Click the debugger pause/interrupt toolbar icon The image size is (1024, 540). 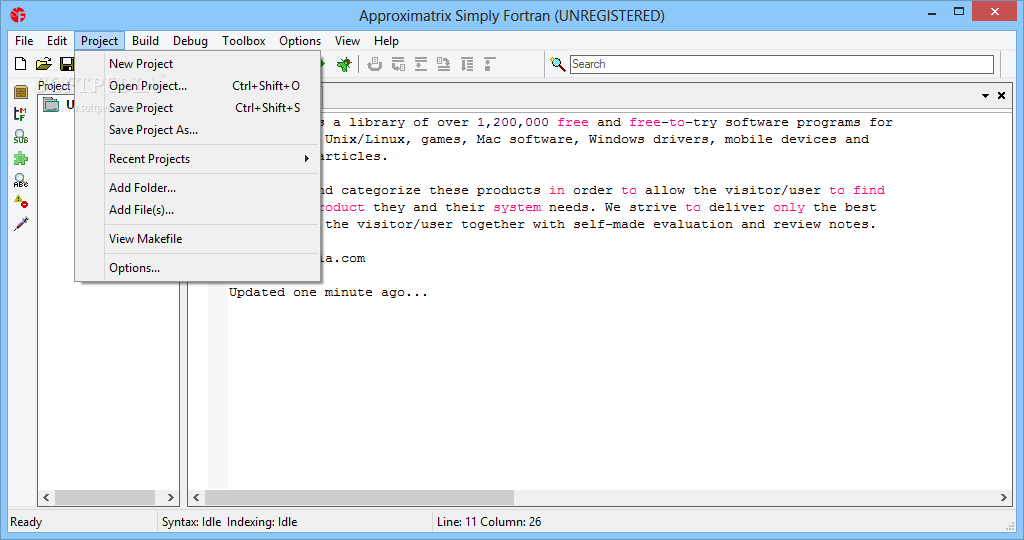point(375,64)
